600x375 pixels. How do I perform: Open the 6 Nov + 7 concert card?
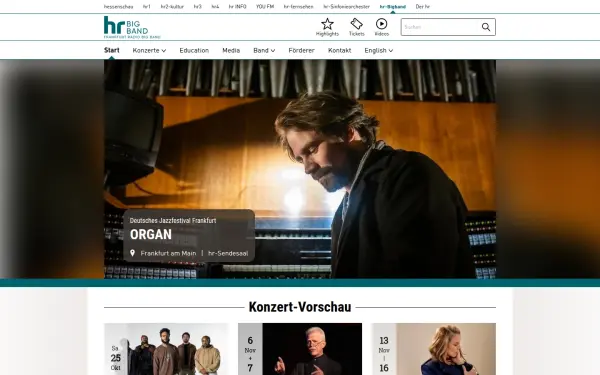300,349
